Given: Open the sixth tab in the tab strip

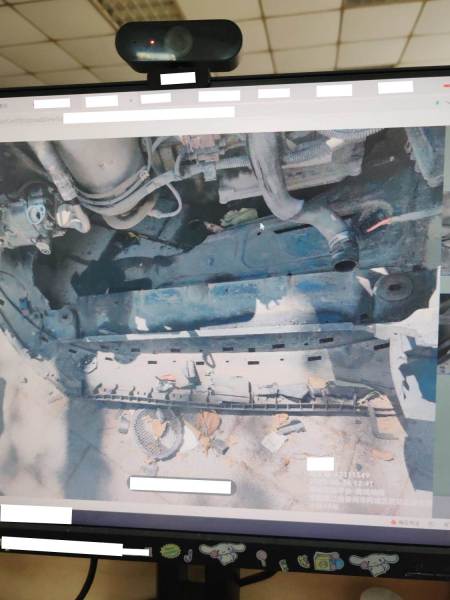Looking at the screenshot, I should point(334,90).
